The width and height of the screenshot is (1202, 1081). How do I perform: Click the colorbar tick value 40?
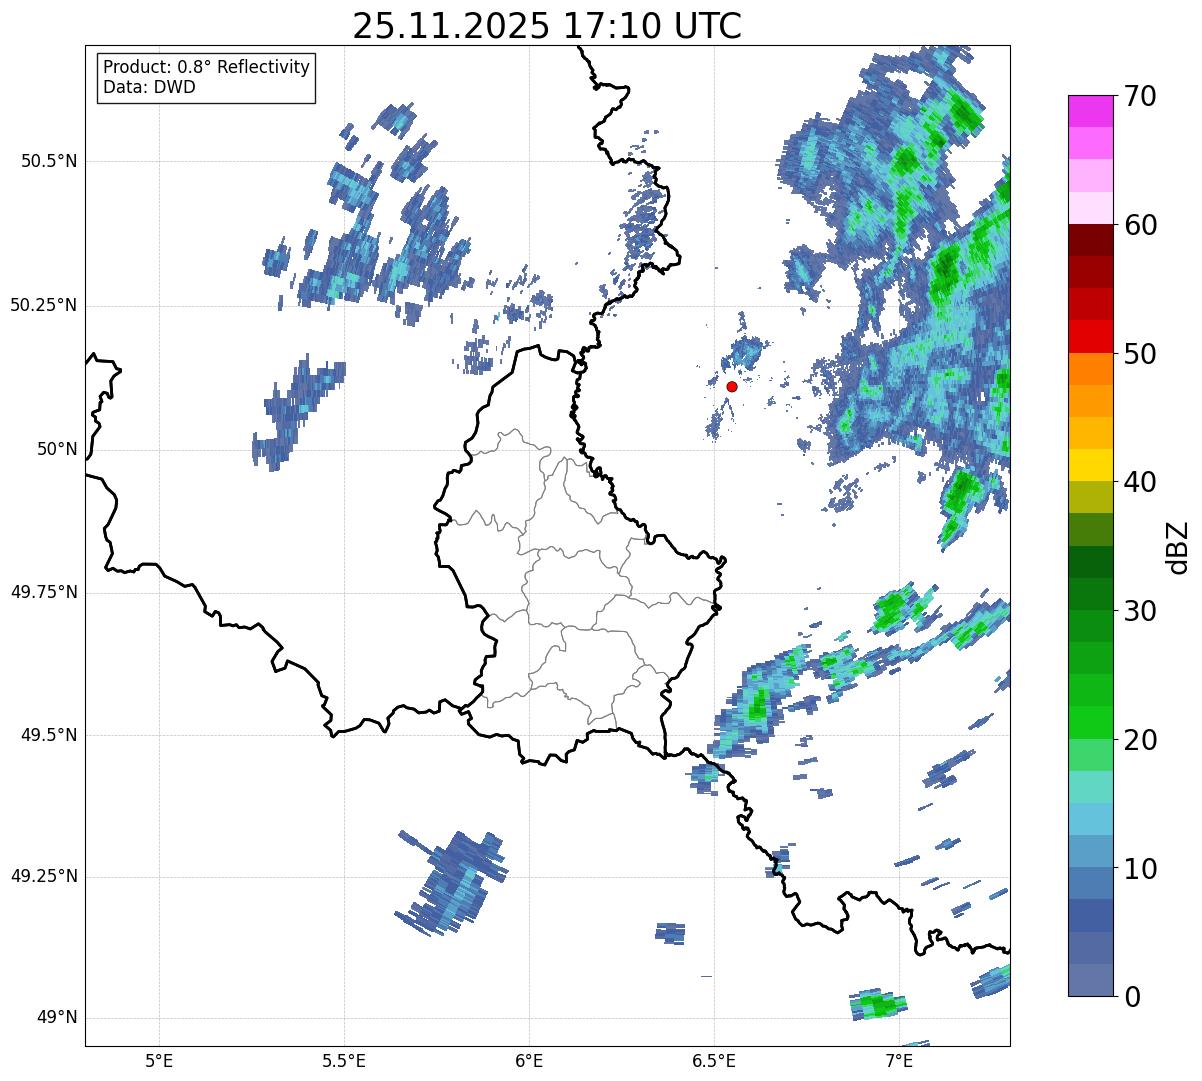tap(1139, 482)
